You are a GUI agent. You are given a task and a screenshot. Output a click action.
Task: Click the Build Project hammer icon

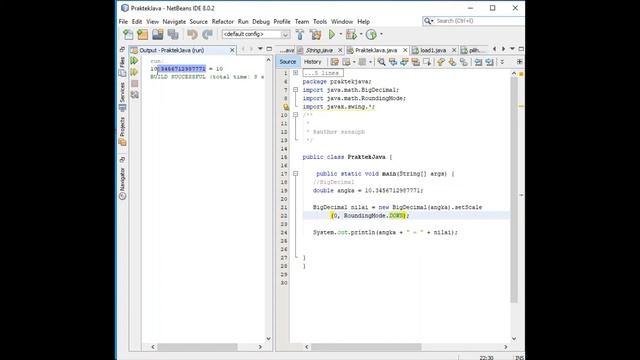click(300, 35)
